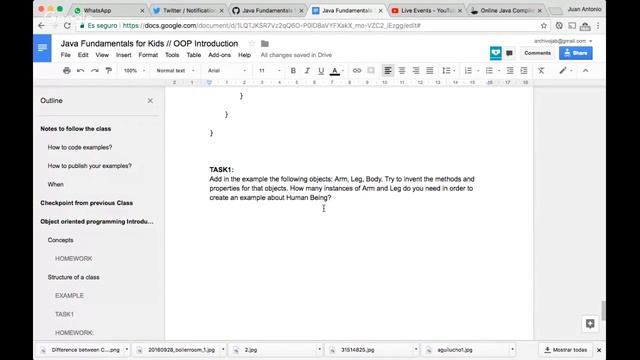This screenshot has height=360, width=640.
Task: Open the zoom level dropdown at 100%
Action: [x=134, y=71]
